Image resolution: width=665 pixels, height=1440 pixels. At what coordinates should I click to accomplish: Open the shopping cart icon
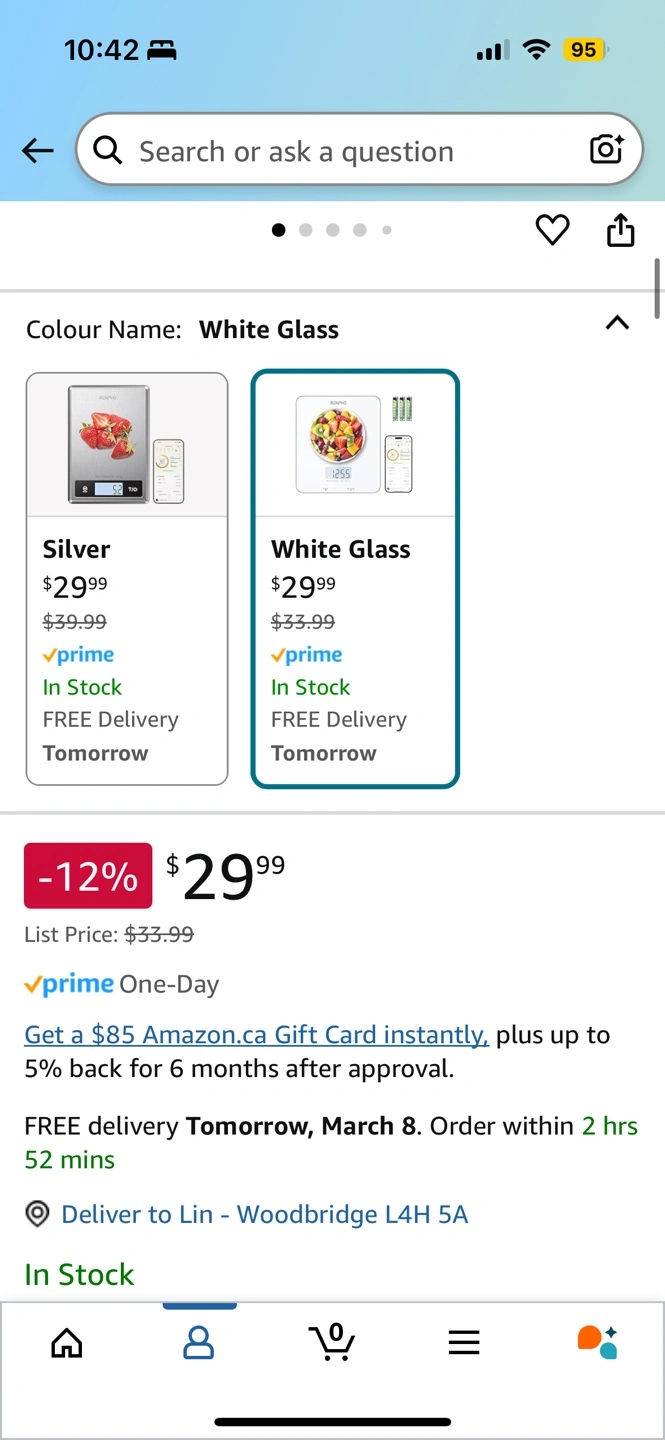[x=331, y=1341]
